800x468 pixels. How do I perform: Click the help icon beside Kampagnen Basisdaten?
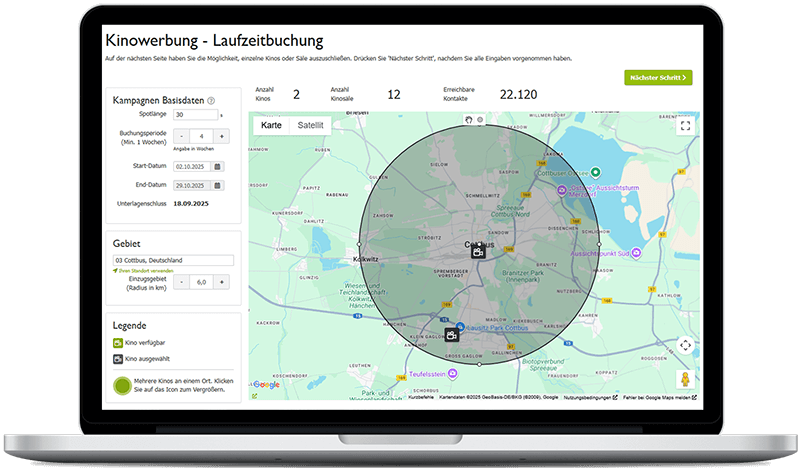[211, 101]
